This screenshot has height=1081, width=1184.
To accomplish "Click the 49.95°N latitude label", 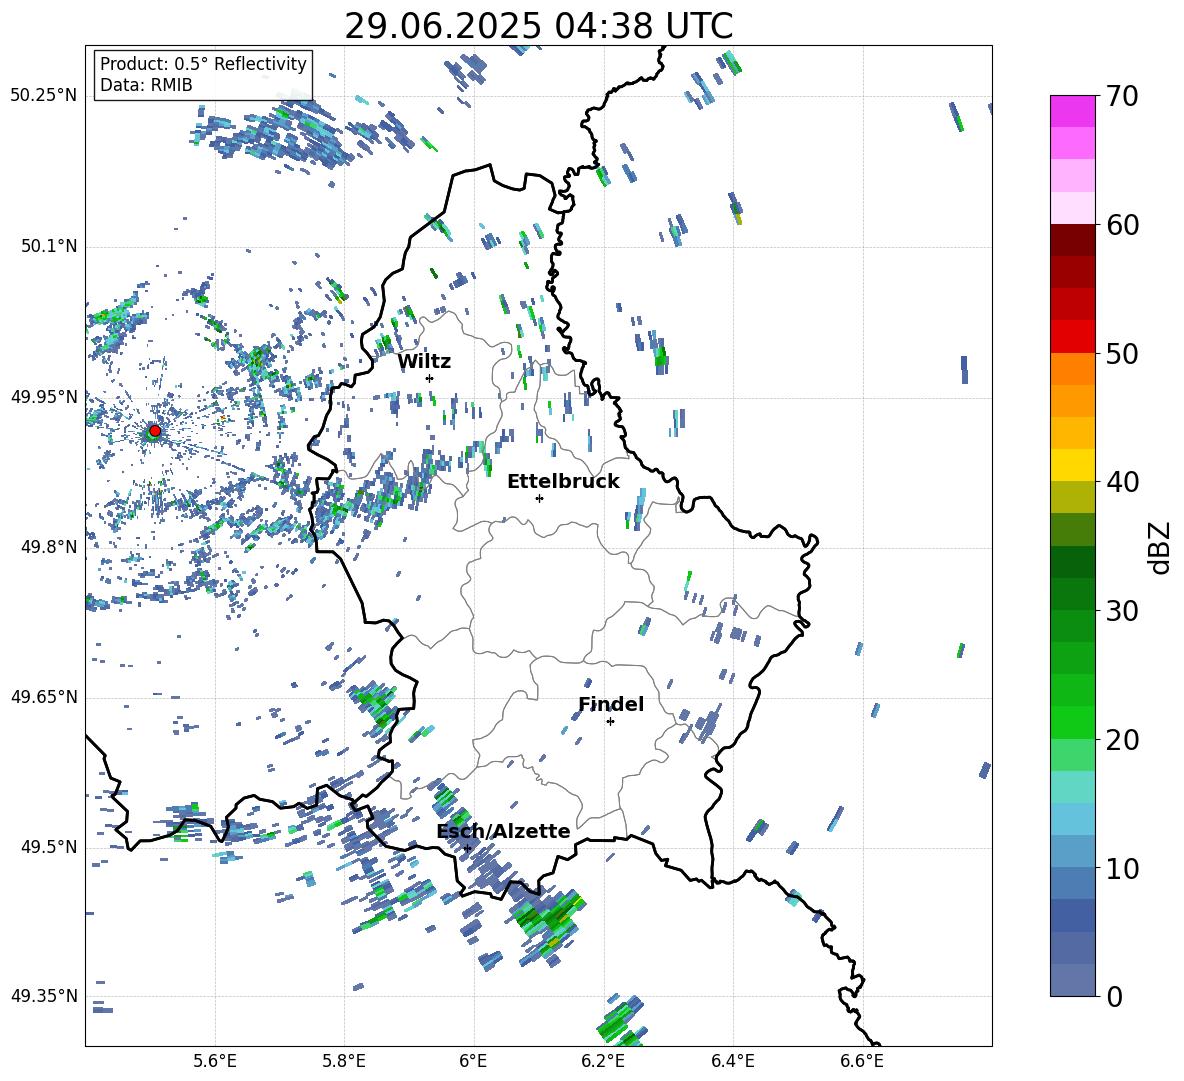I will [44, 396].
